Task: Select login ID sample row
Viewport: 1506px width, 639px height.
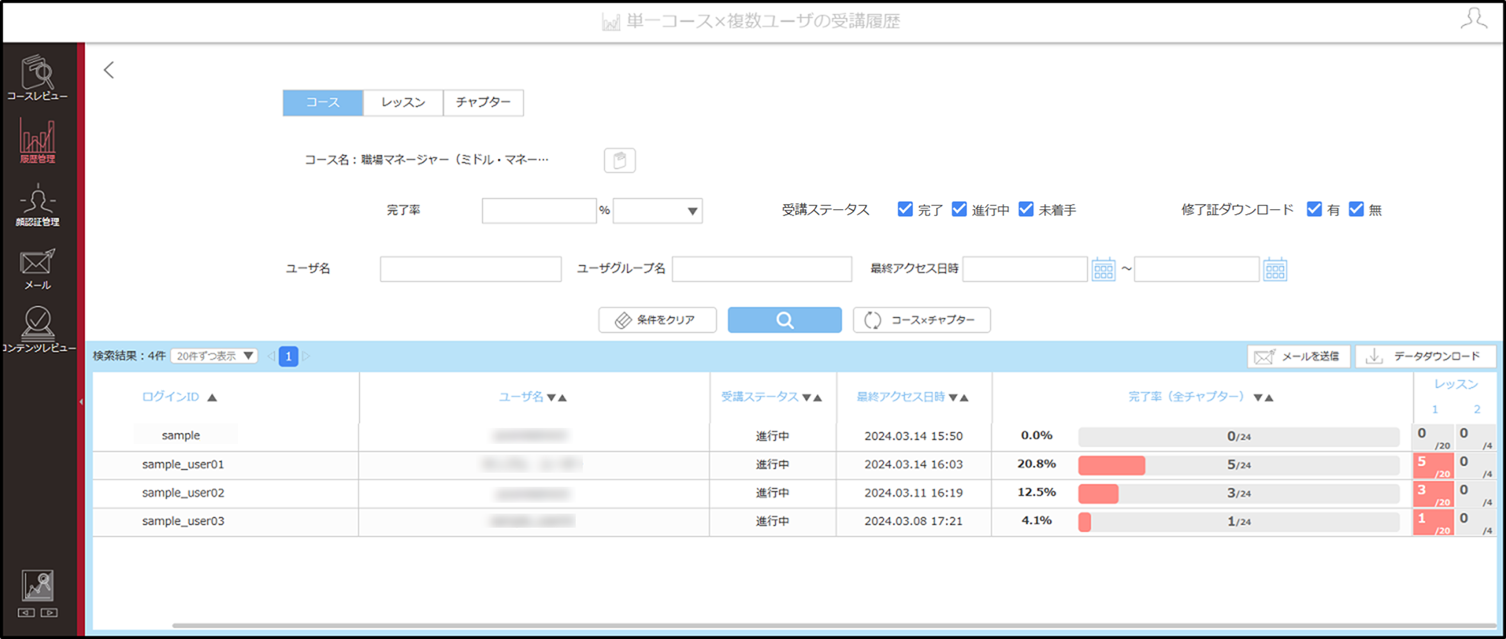Action: pyautogui.click(x=181, y=436)
